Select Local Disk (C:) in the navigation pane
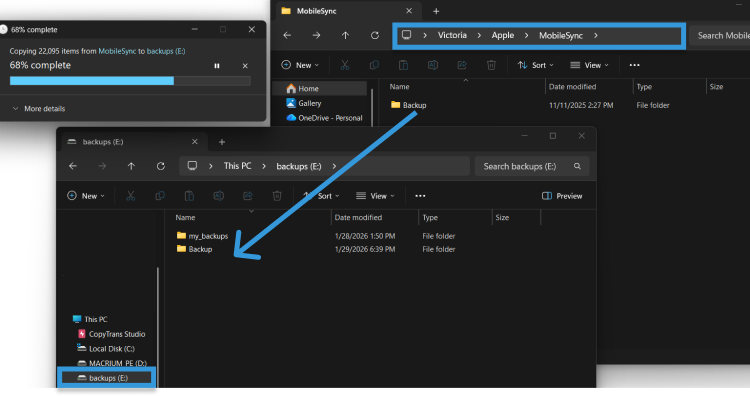 coord(106,349)
